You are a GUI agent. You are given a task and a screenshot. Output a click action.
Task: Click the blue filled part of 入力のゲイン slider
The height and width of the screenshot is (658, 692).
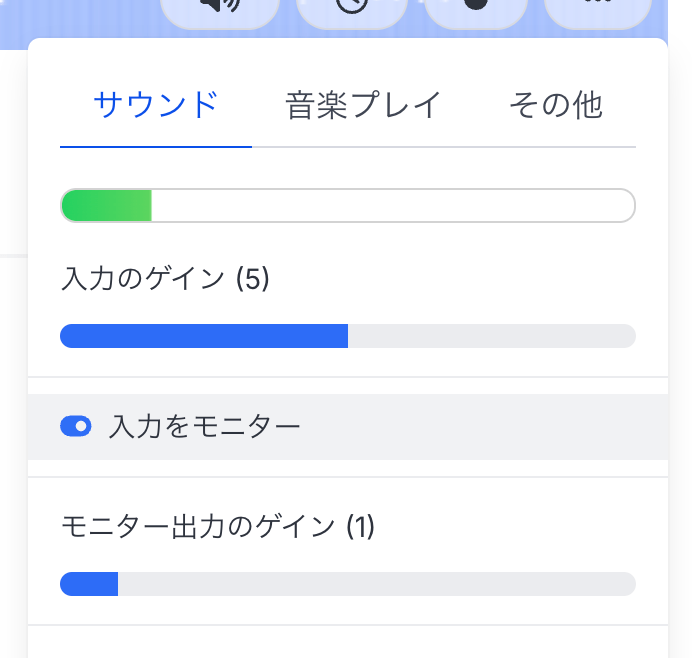pyautogui.click(x=204, y=336)
